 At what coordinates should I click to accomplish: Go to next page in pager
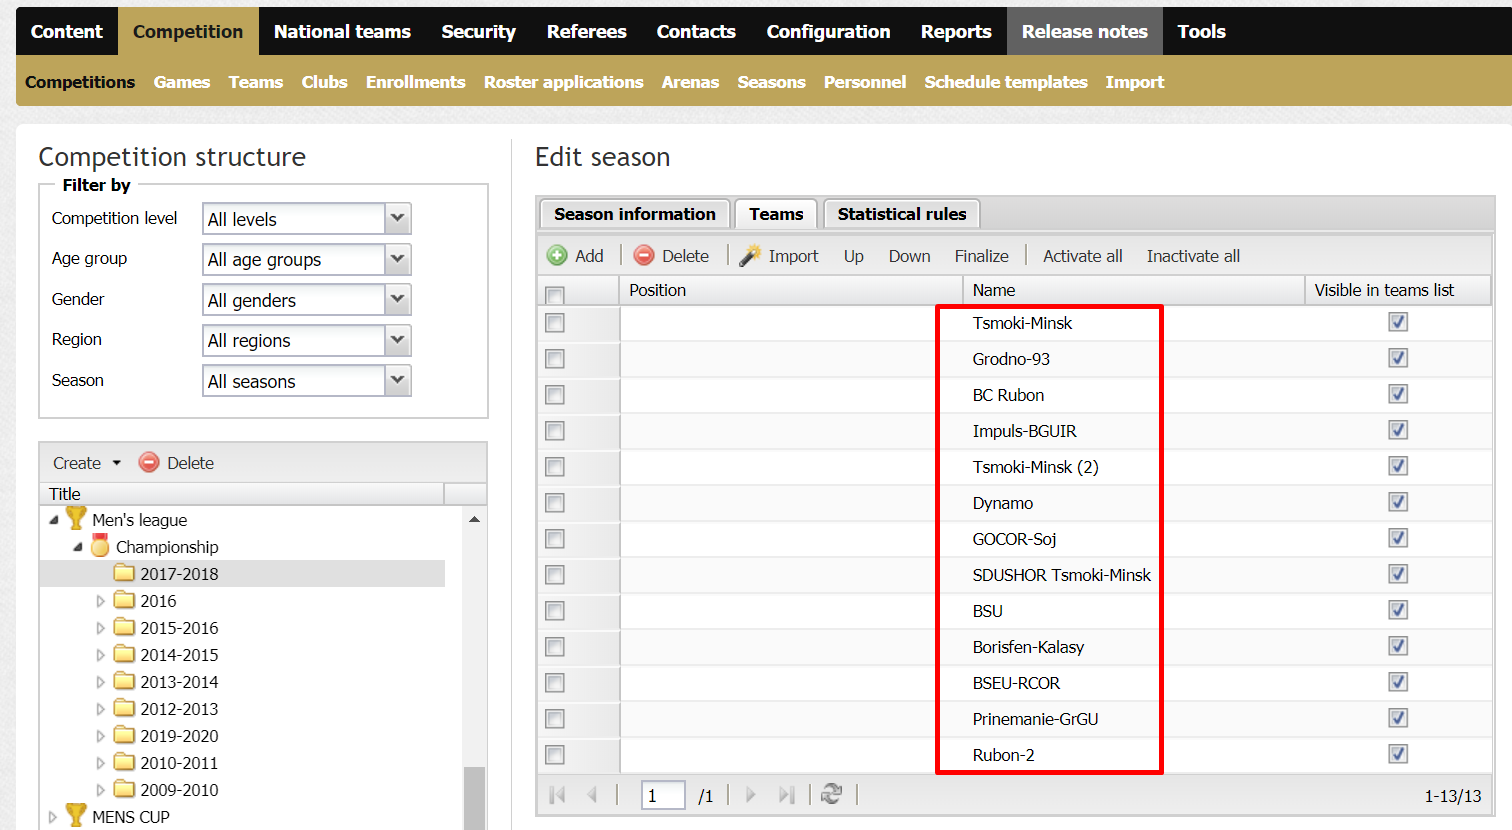coord(751,795)
